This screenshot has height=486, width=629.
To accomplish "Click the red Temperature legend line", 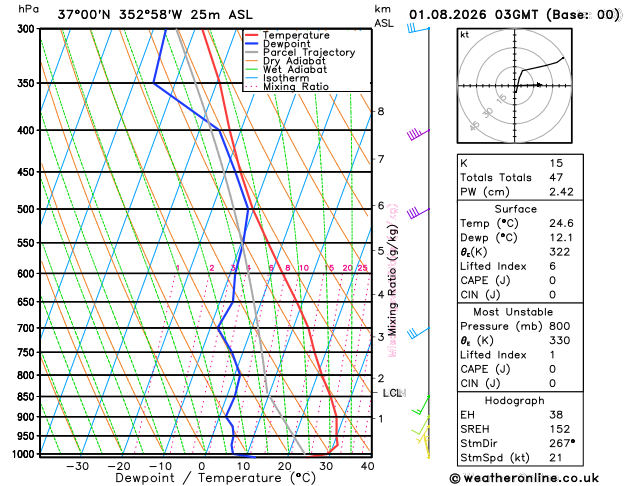I will [252, 35].
